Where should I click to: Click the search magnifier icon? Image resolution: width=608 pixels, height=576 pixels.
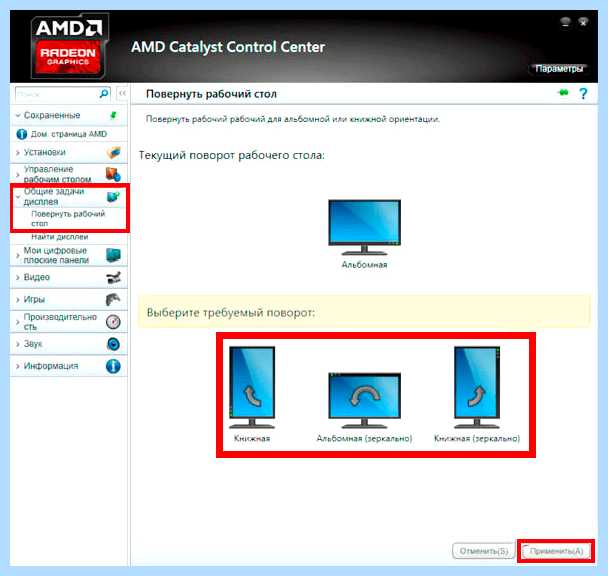click(104, 93)
